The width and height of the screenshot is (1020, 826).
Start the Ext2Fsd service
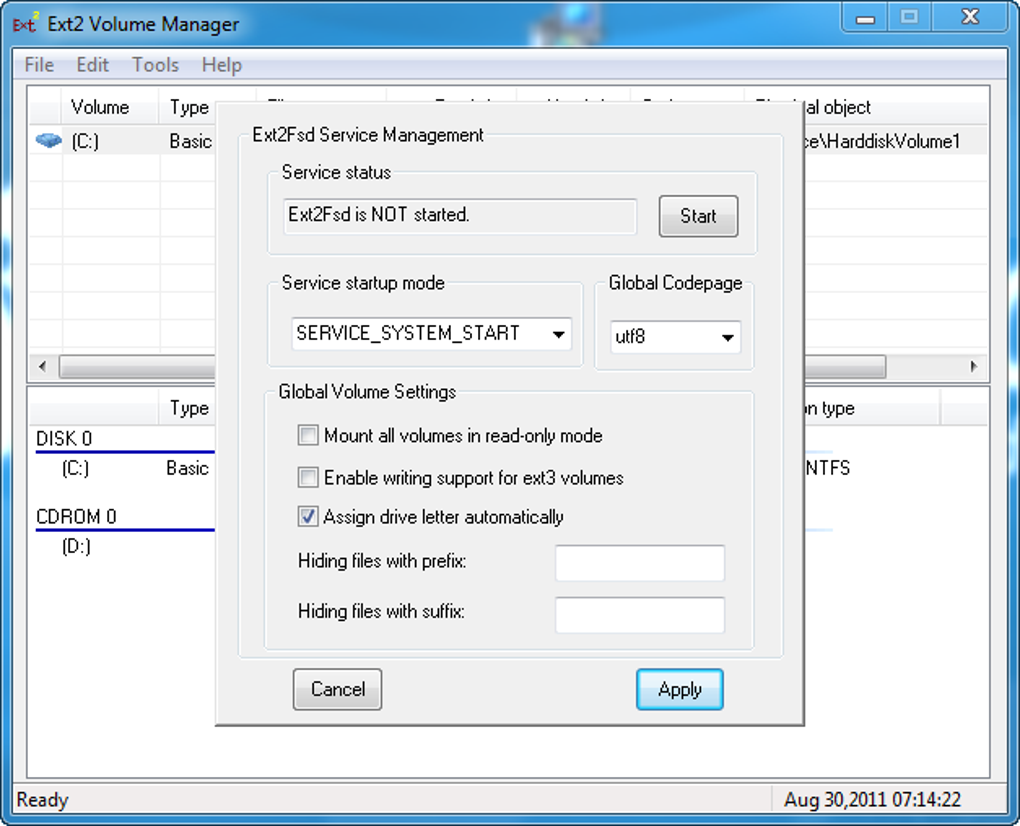pyautogui.click(x=698, y=216)
